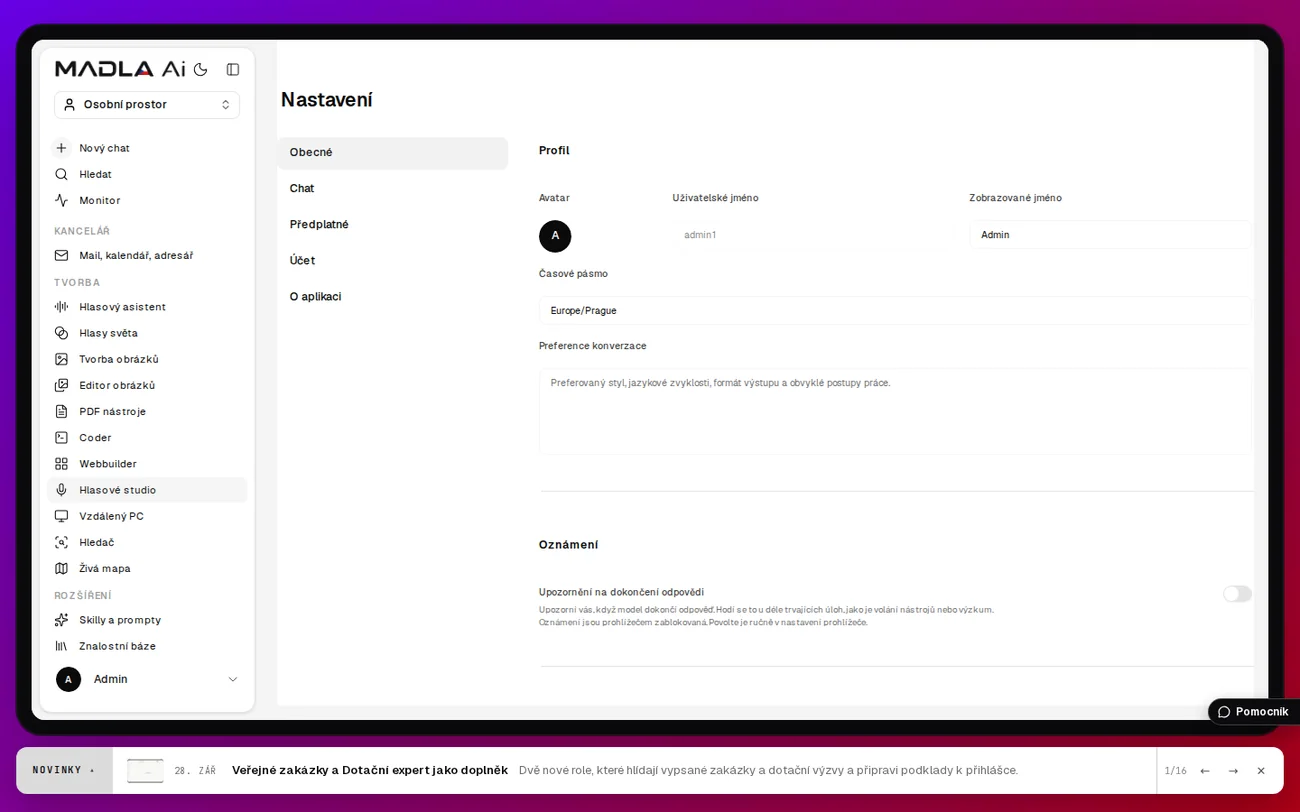The height and width of the screenshot is (812, 1300).
Task: Click the Preference konverzace text area
Action: (894, 411)
